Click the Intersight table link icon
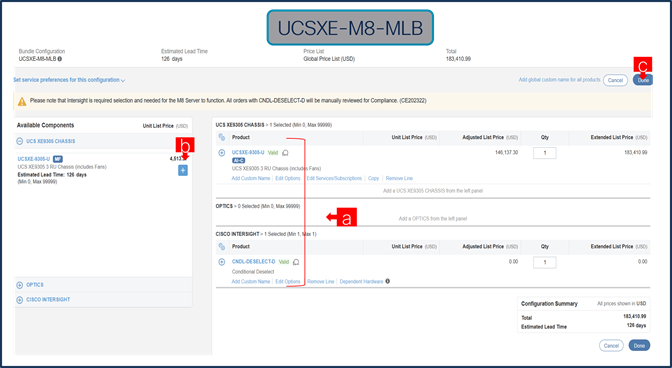The height and width of the screenshot is (368, 672). (x=222, y=247)
